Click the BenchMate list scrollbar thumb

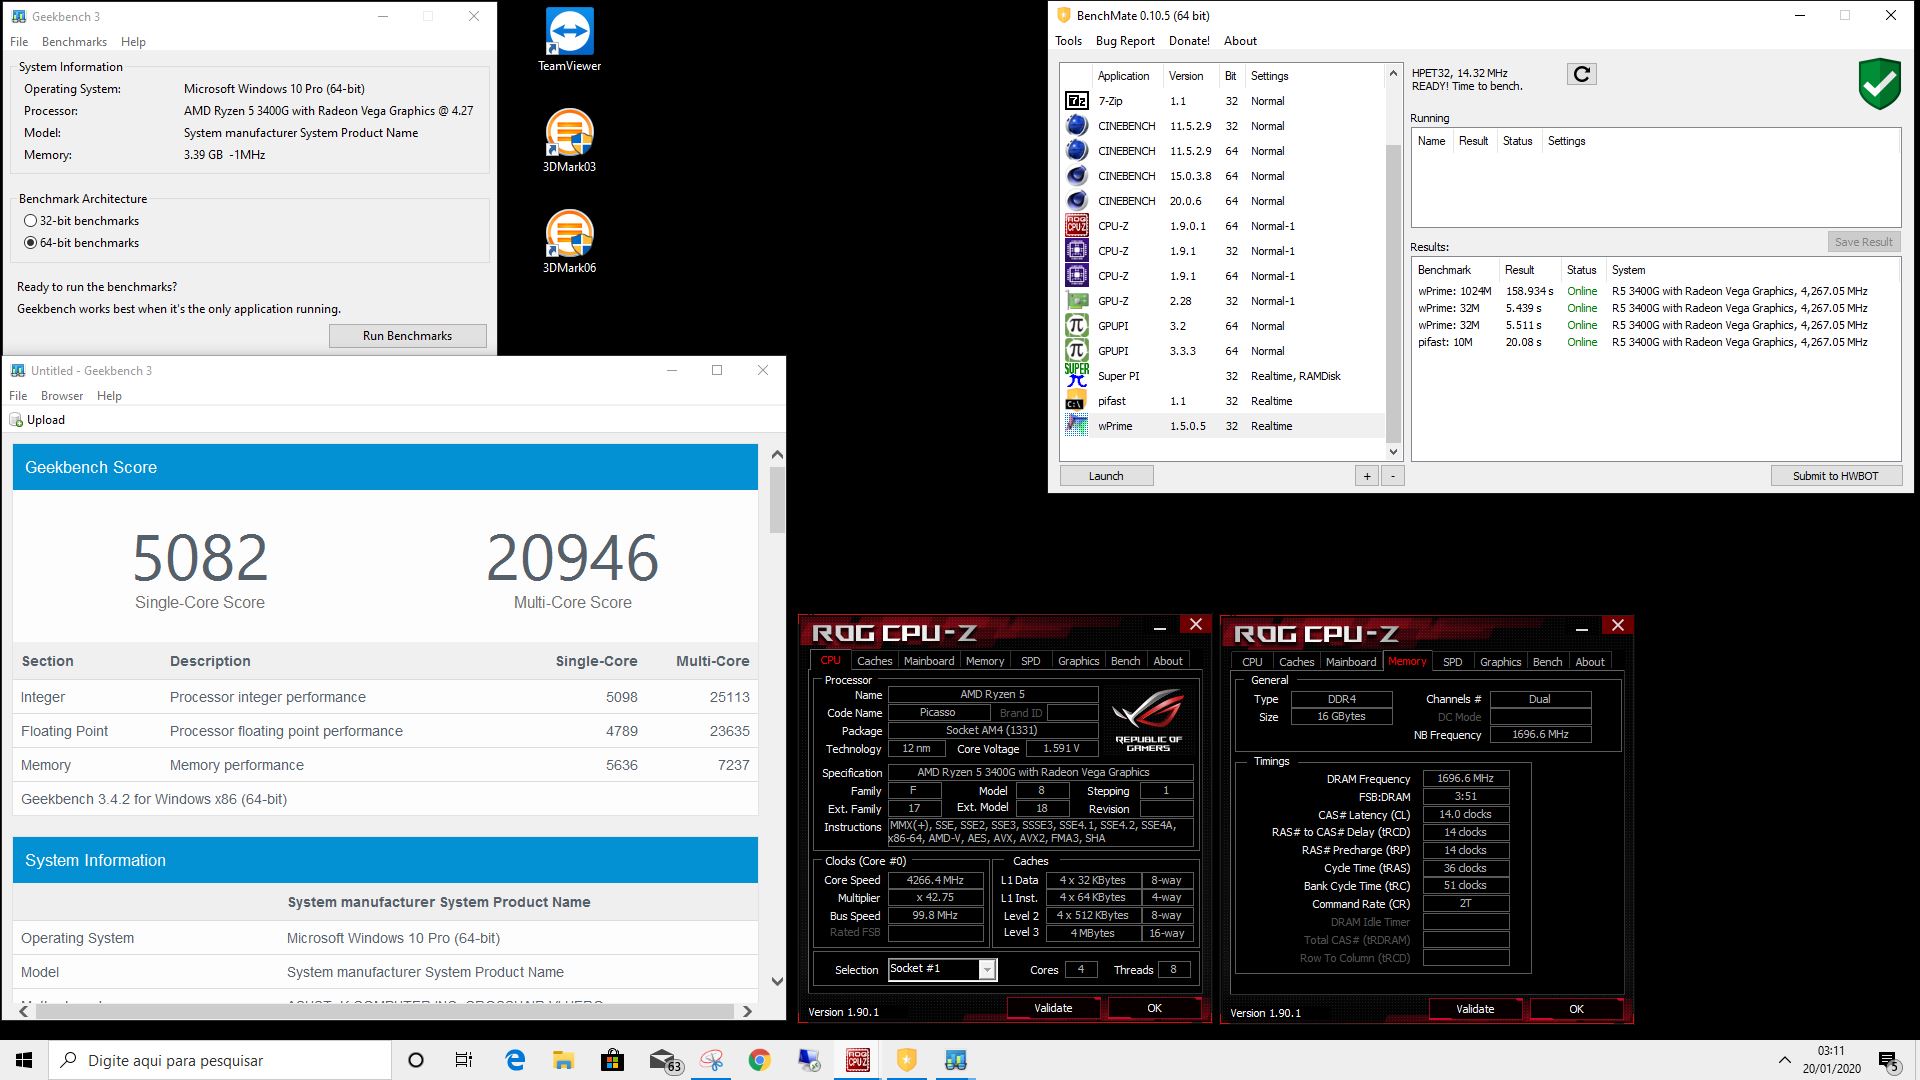click(1393, 292)
